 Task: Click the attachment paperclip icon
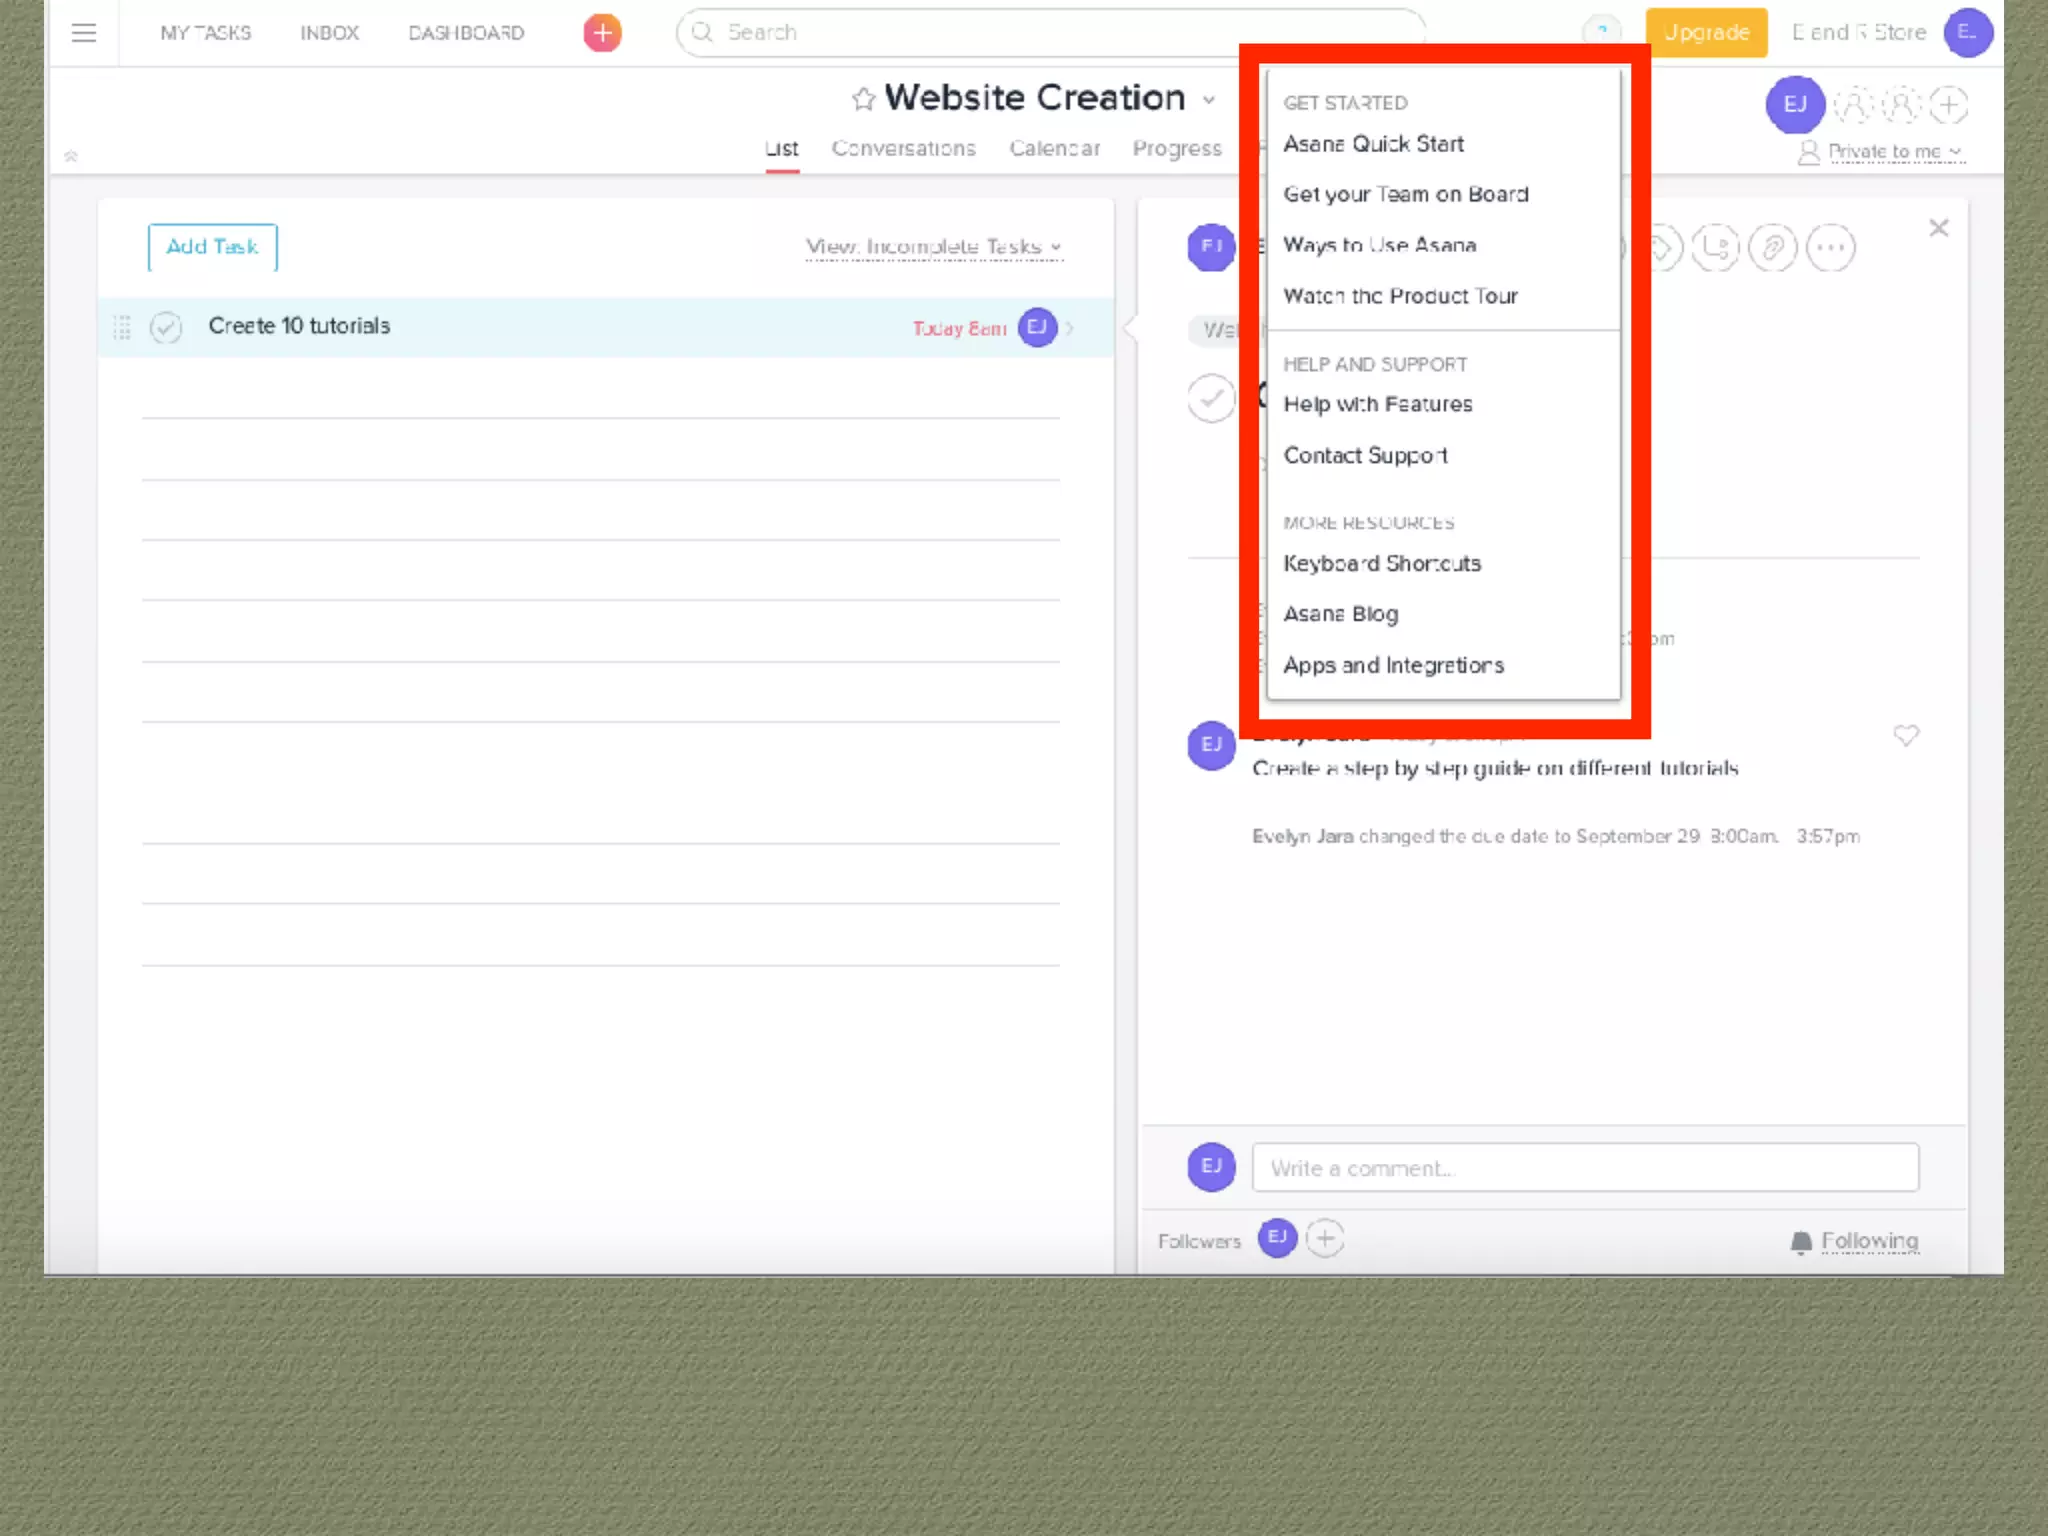coord(1773,247)
